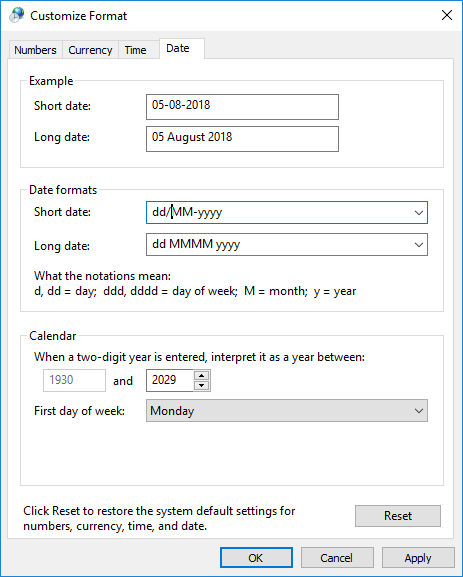Open the Currency tab
463x577 pixels.
click(x=90, y=50)
